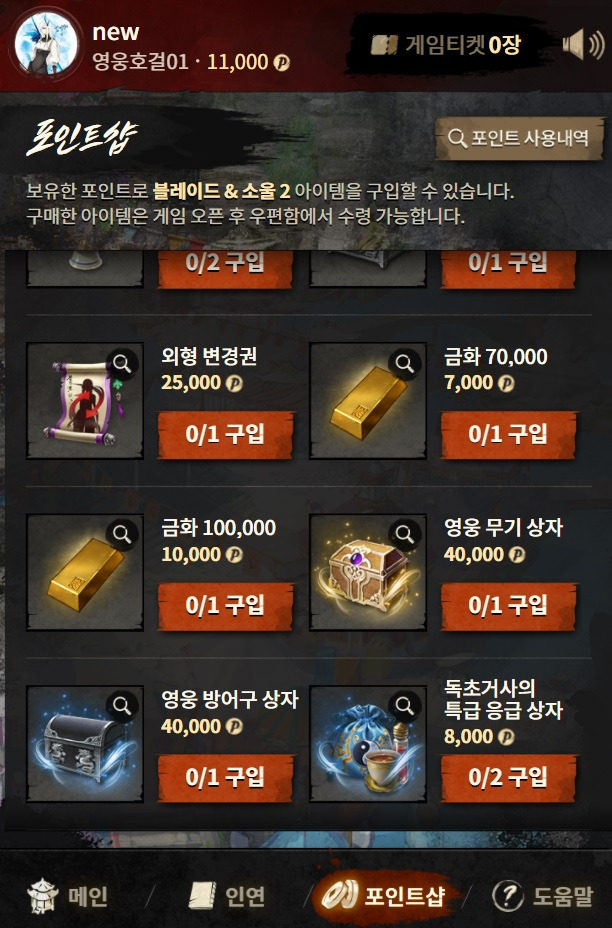
Task: Open the 도움말 help tab
Action: (x=543, y=896)
